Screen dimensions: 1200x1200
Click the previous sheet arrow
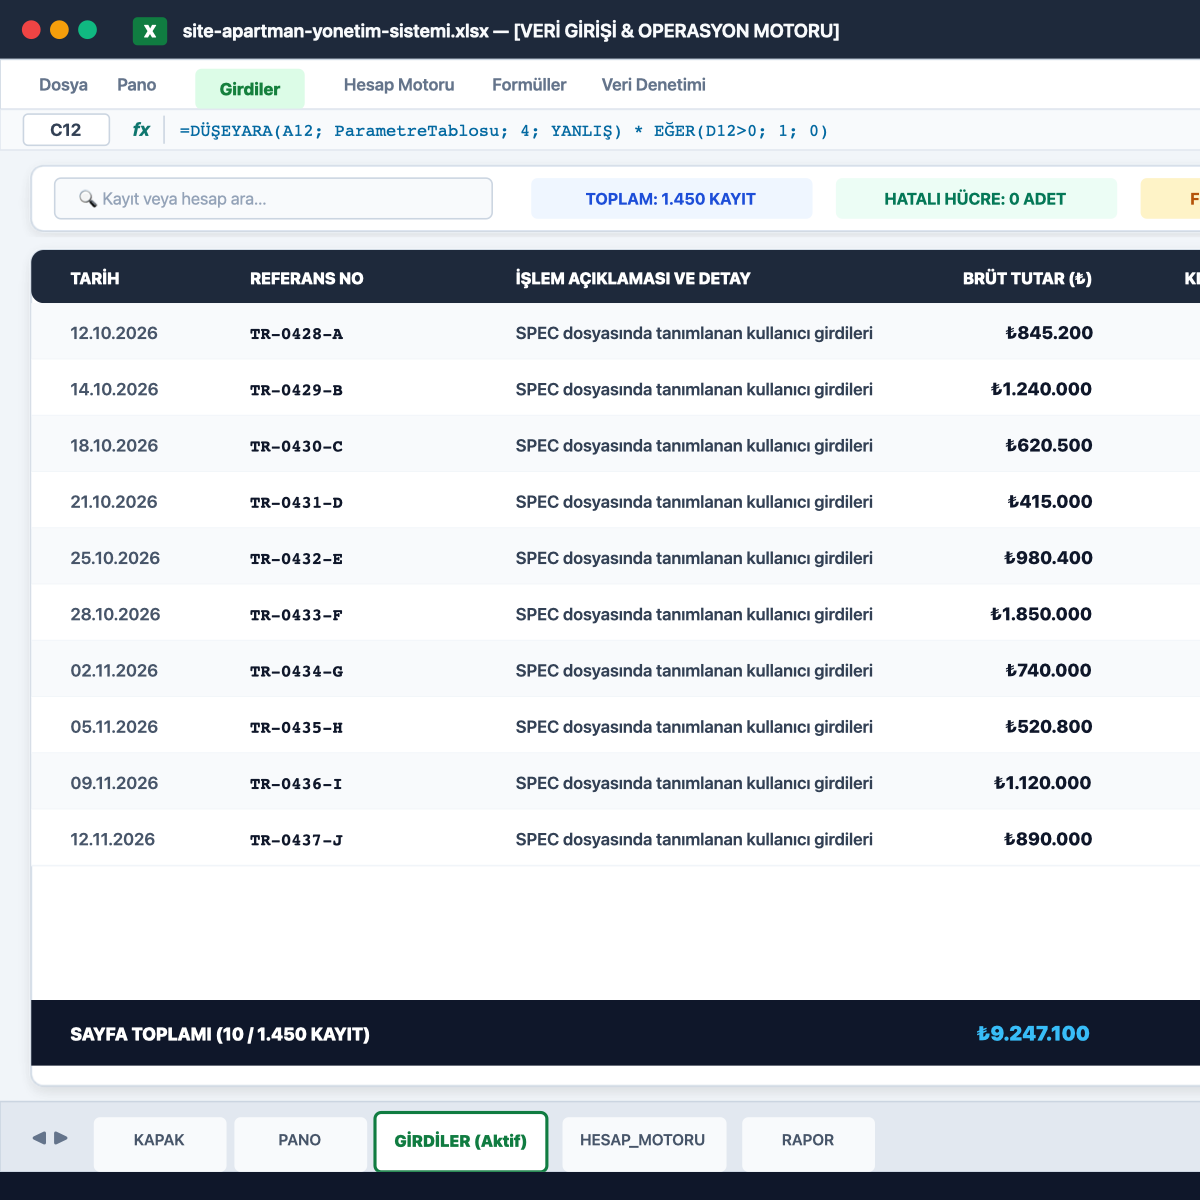tap(40, 1138)
